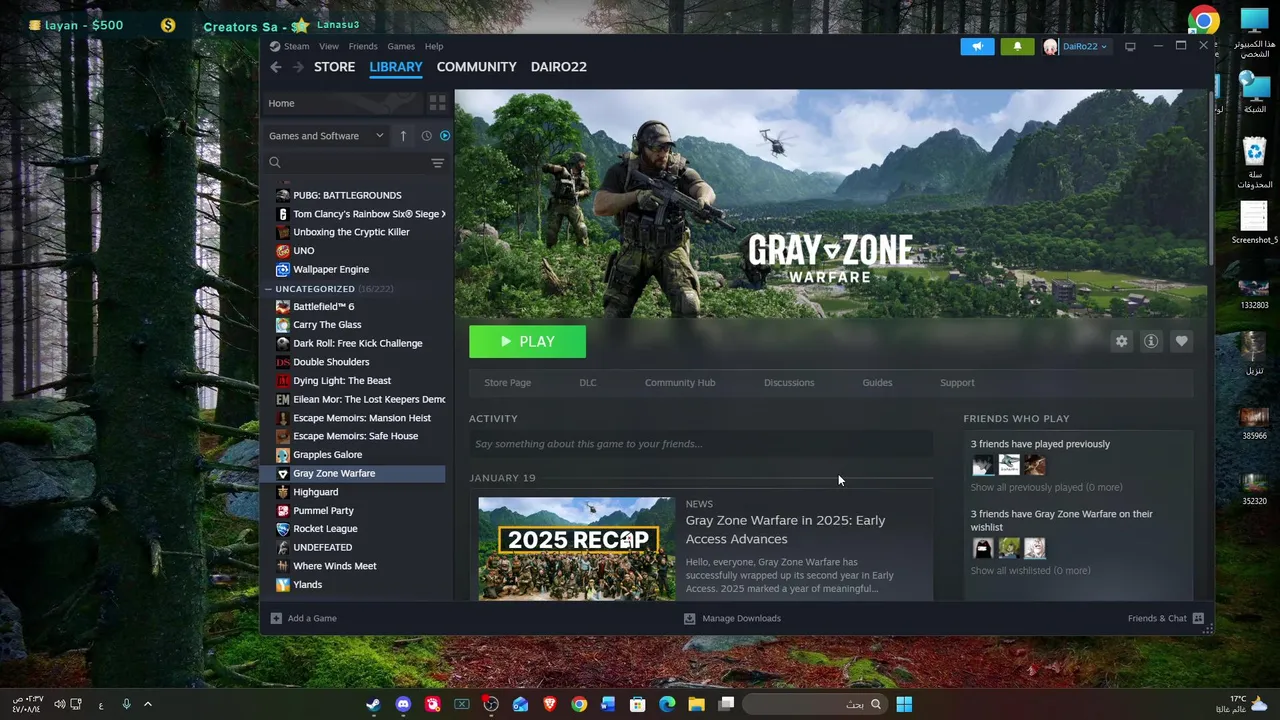Image resolution: width=1280 pixels, height=720 pixels.
Task: Open the Manage Downloads icon
Action: [689, 618]
